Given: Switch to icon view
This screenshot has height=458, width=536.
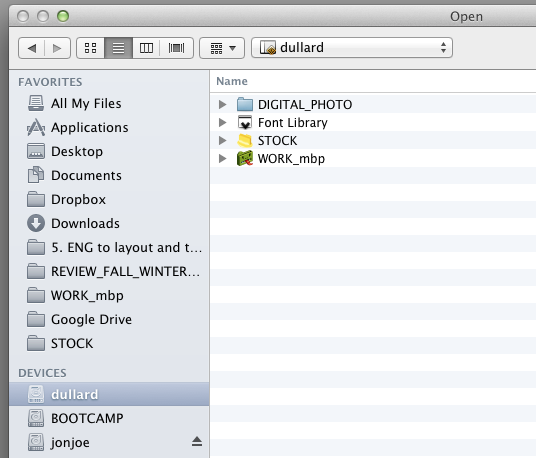Looking at the screenshot, I should [x=91, y=48].
